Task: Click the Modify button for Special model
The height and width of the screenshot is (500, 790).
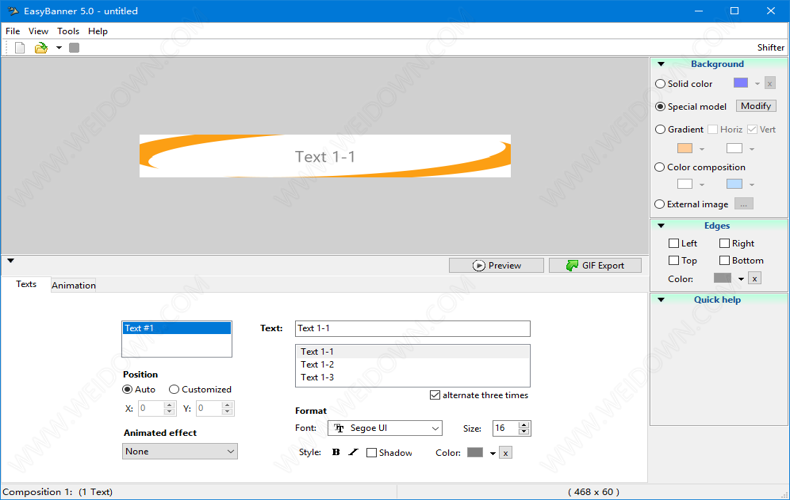Action: pyautogui.click(x=756, y=106)
